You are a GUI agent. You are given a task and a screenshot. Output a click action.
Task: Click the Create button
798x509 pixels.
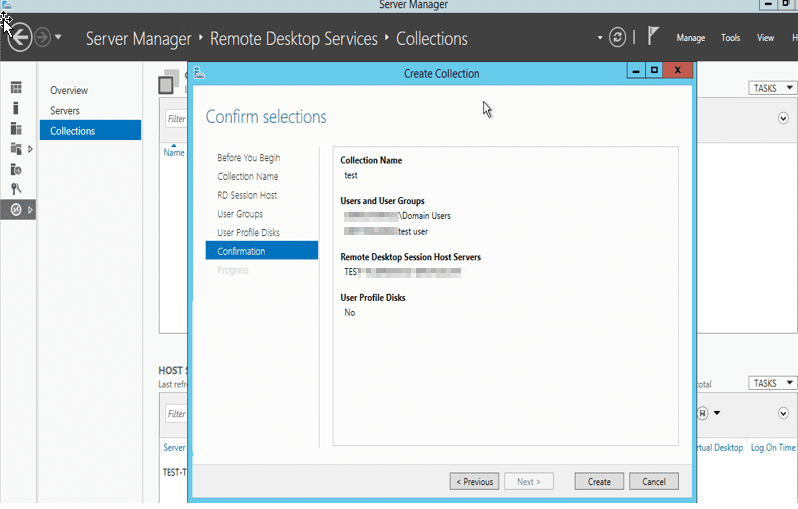click(599, 481)
